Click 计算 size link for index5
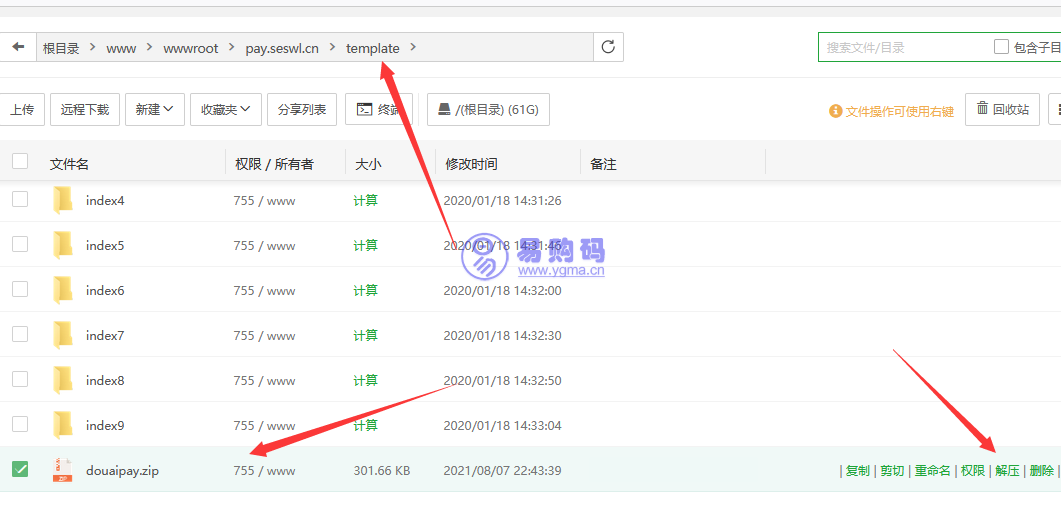The width and height of the screenshot is (1061, 510). 366,245
